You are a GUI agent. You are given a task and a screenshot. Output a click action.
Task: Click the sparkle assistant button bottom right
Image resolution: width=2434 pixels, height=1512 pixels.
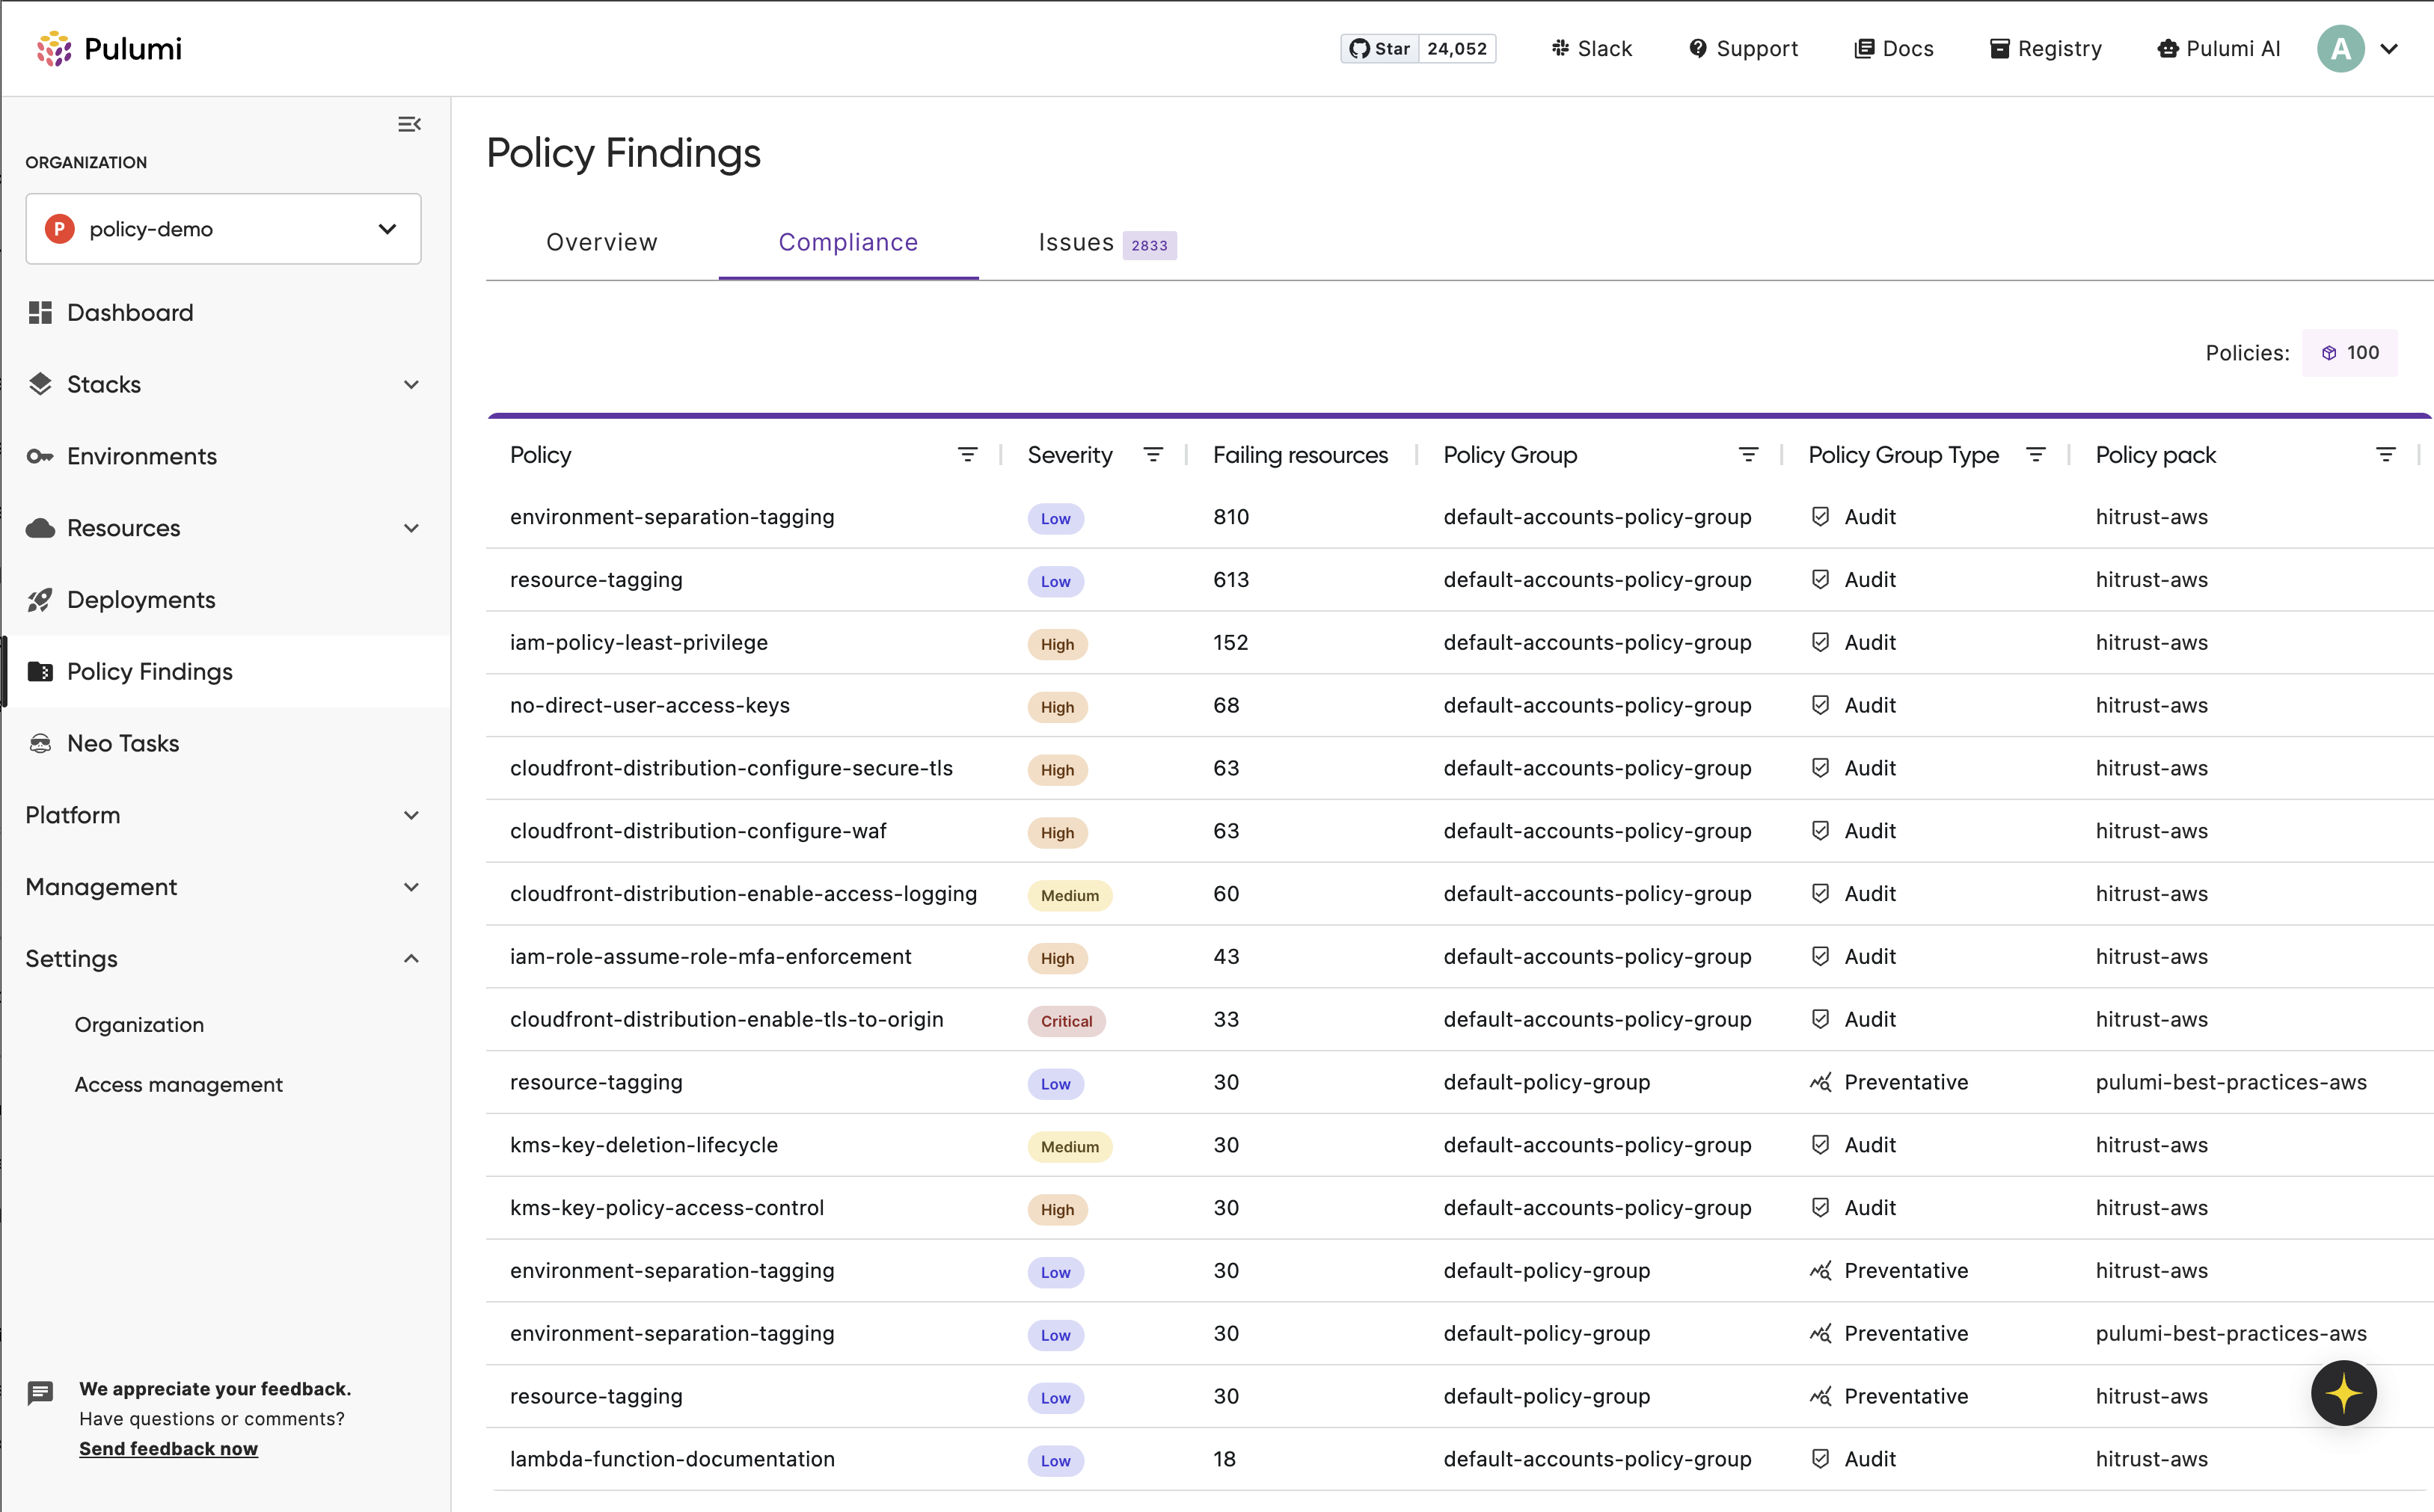[2343, 1392]
